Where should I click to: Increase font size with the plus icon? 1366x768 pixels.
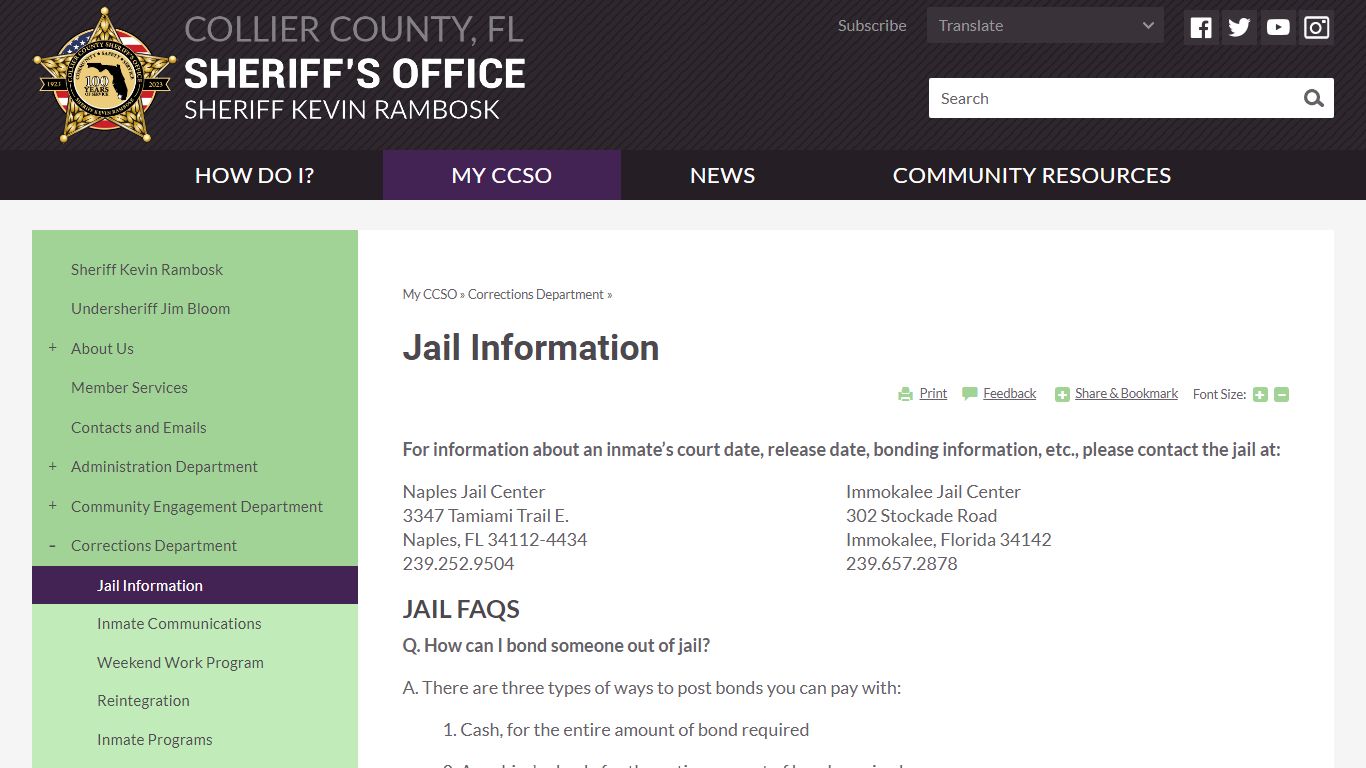[x=1260, y=394]
